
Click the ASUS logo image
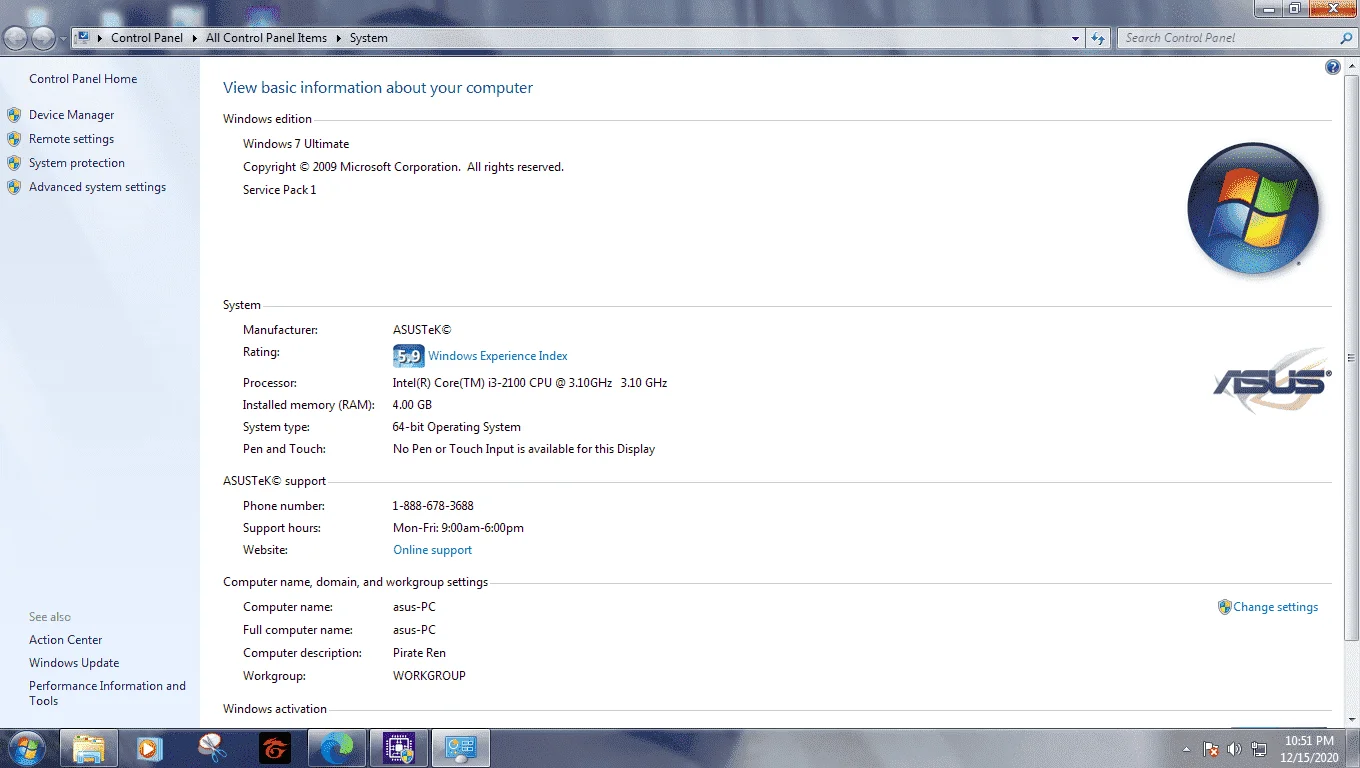tap(1272, 381)
